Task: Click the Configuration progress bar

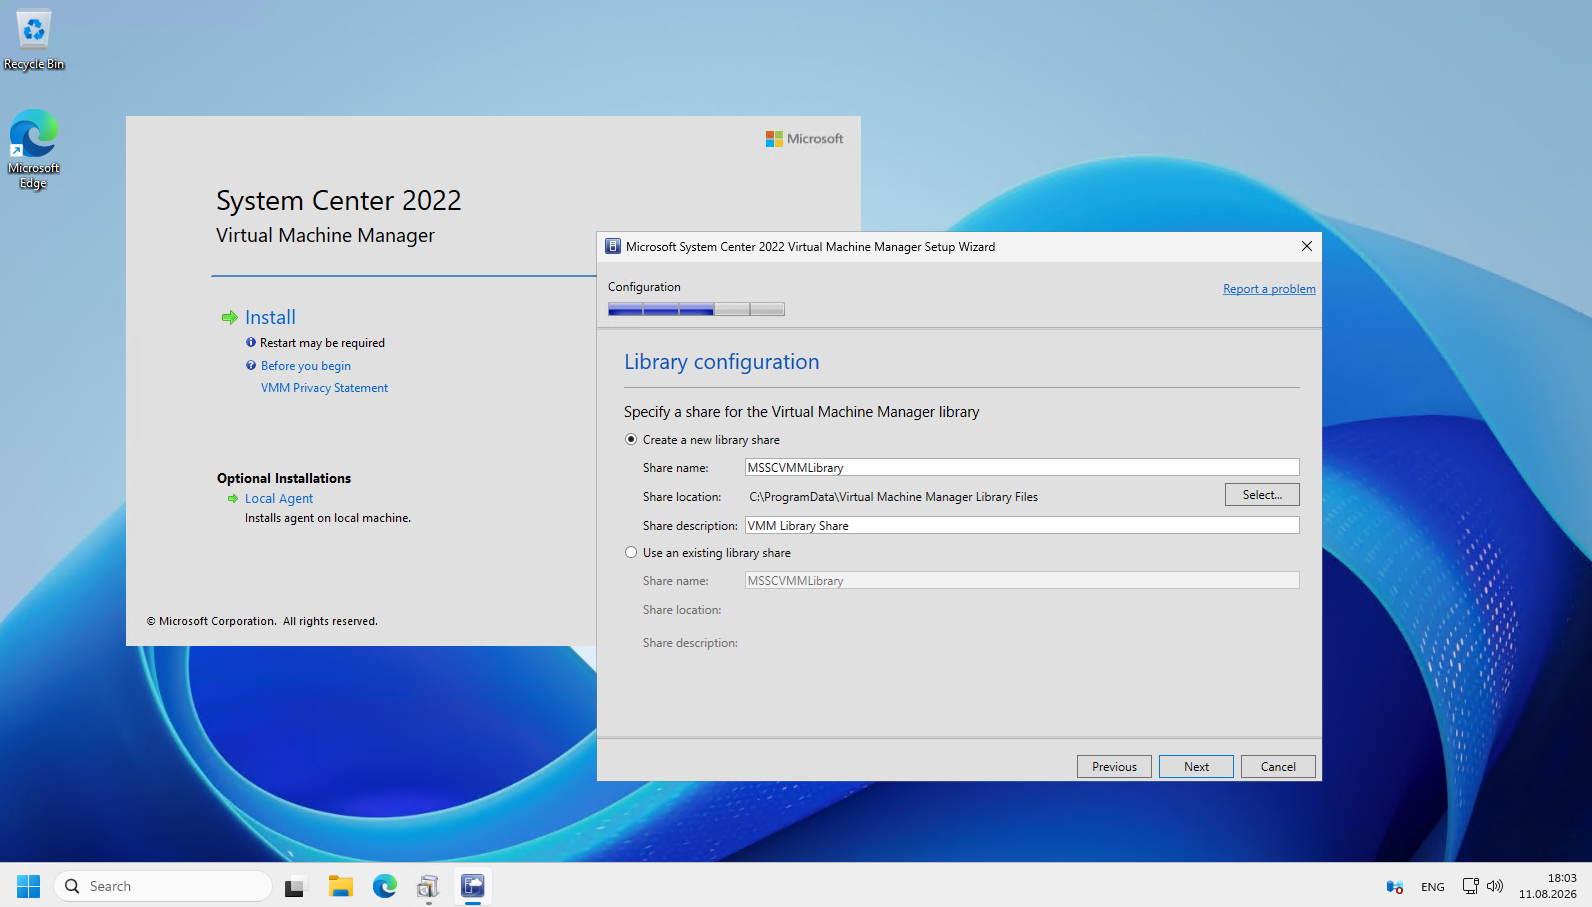Action: click(696, 309)
